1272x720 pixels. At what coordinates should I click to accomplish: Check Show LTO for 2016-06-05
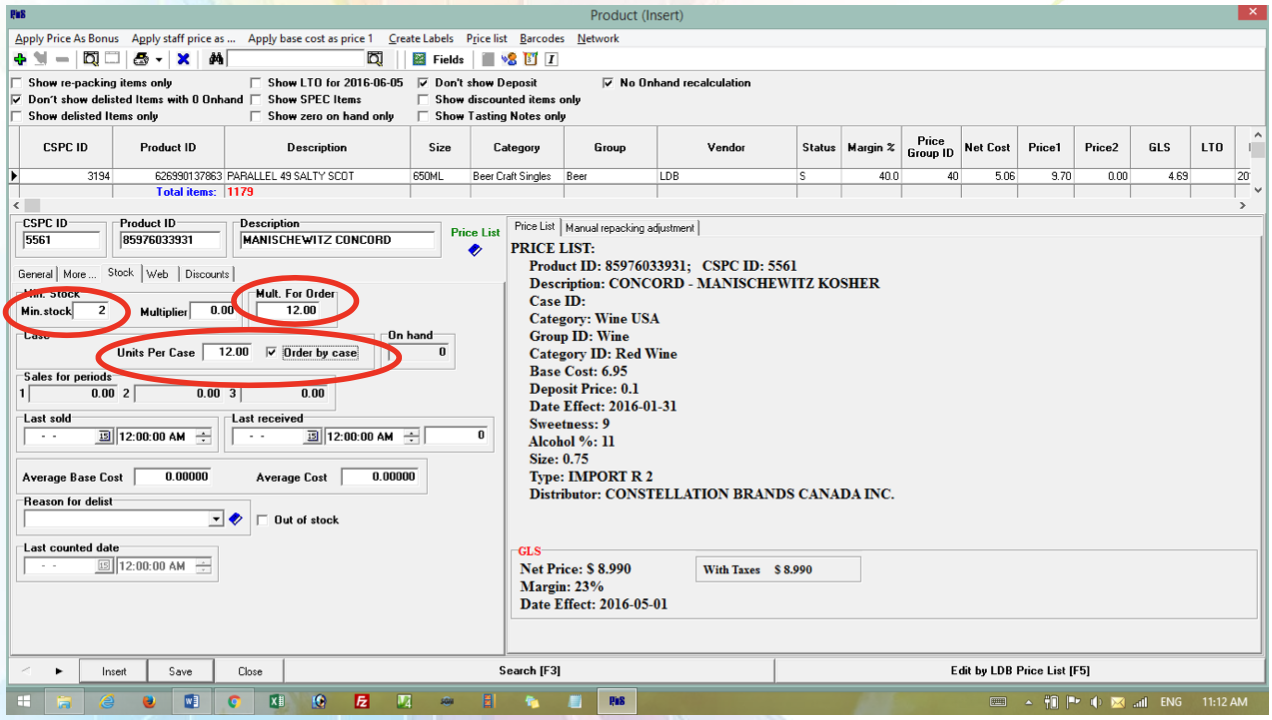click(257, 83)
